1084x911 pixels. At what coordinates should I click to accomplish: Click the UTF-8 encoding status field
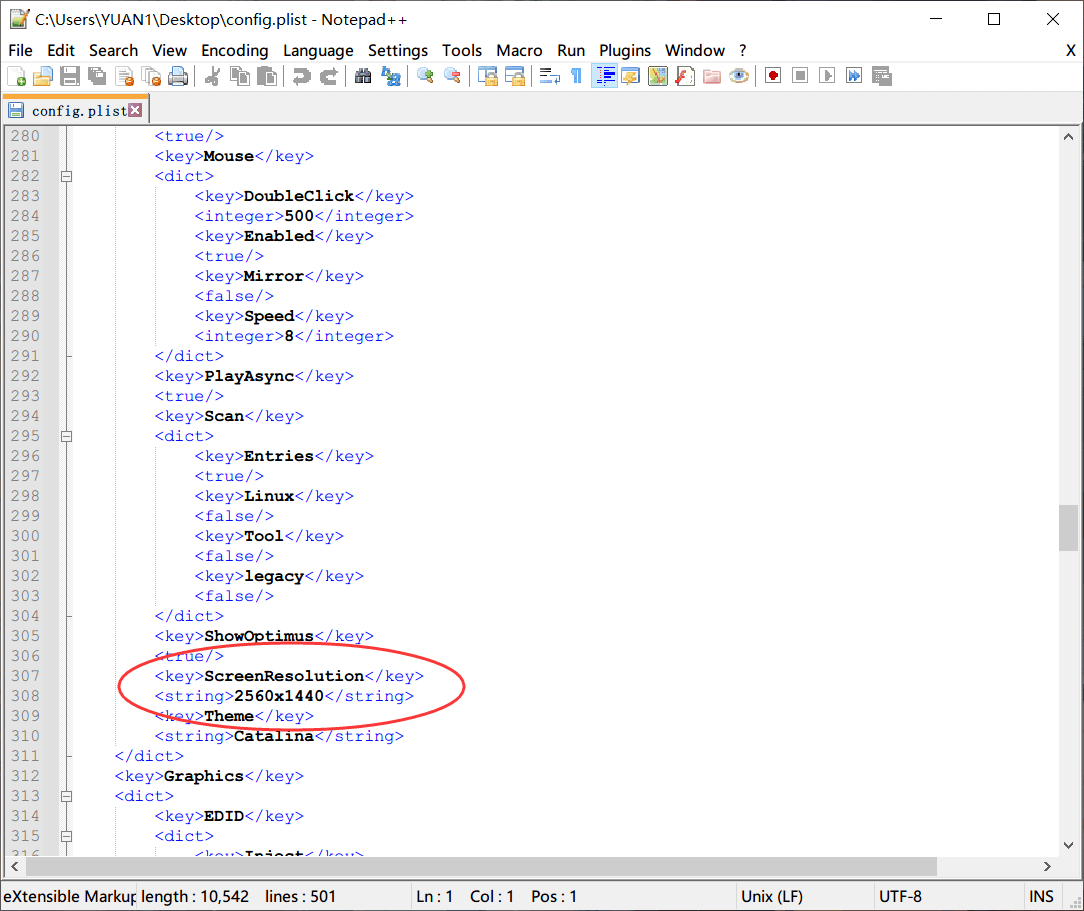900,896
